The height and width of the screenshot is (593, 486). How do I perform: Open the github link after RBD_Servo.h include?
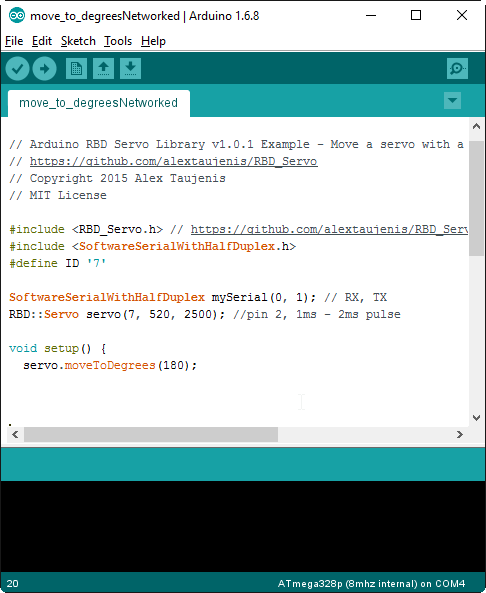point(329,230)
